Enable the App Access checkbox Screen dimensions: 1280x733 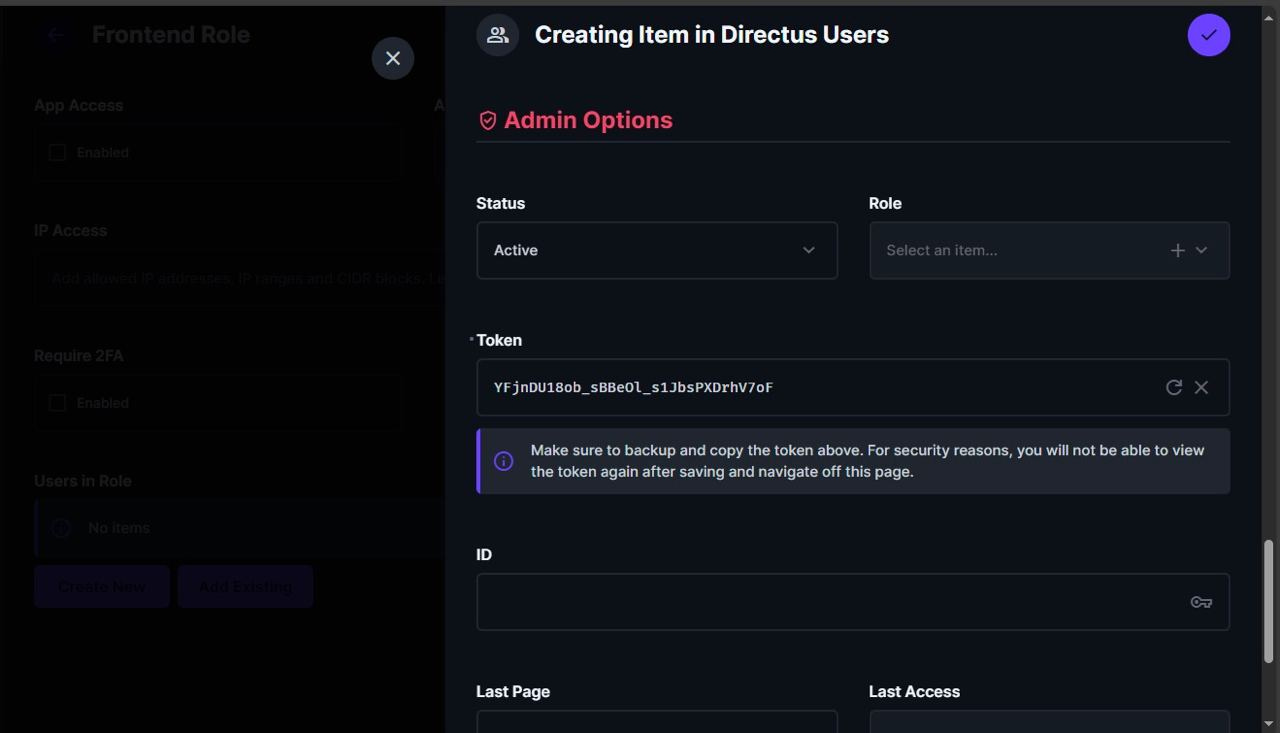point(57,152)
